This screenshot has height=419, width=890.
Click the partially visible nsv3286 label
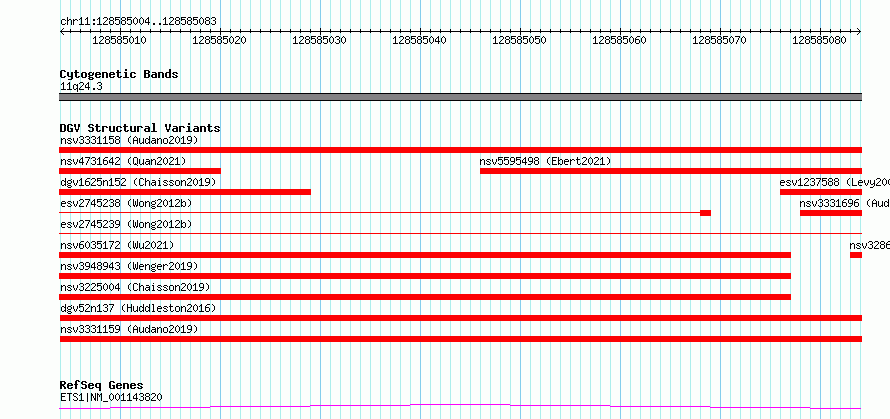tap(870, 245)
